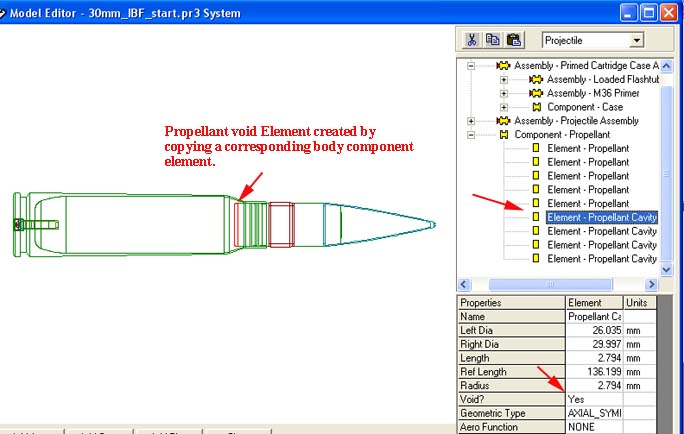
Task: Edit the Left Dia value 26.035
Action: (x=594, y=330)
